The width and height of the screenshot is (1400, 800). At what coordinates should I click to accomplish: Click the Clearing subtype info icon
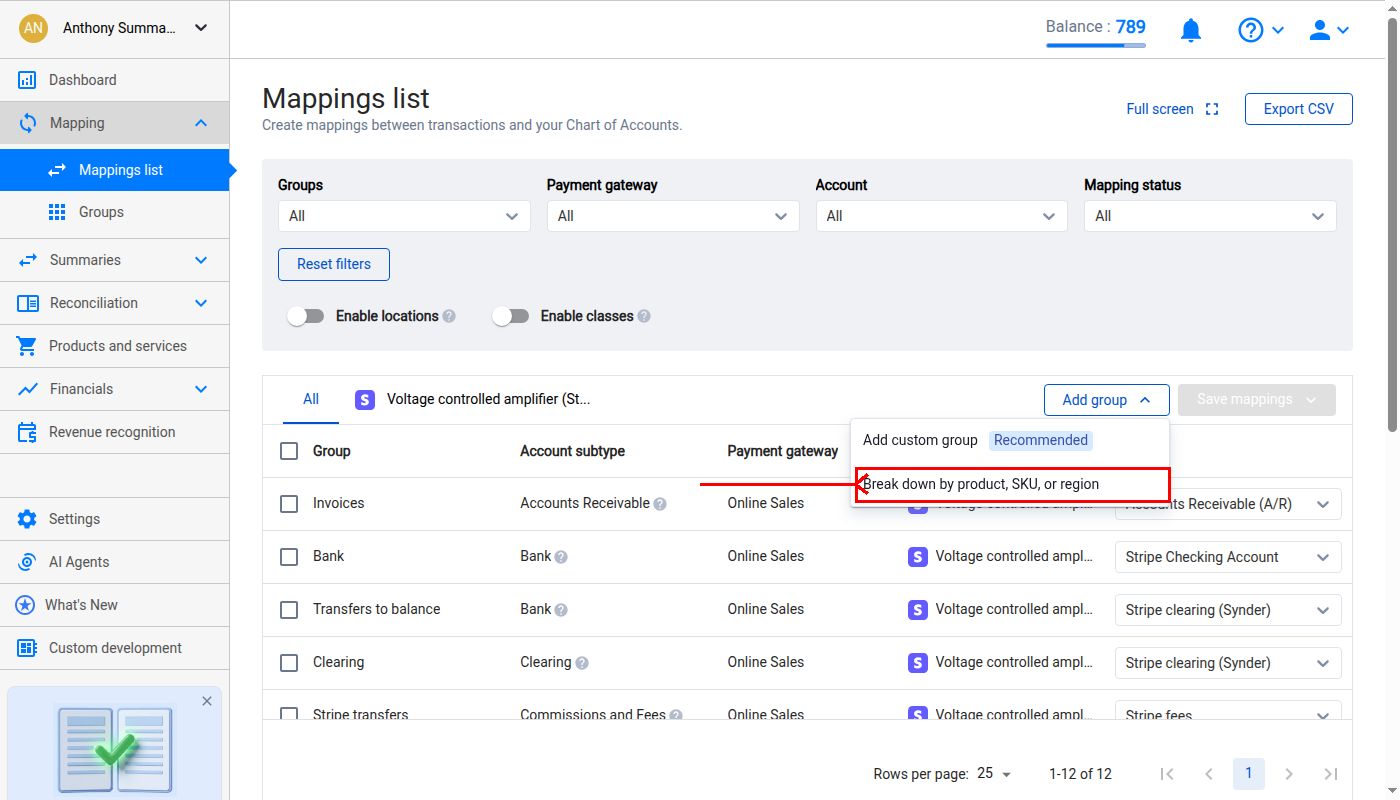click(582, 663)
